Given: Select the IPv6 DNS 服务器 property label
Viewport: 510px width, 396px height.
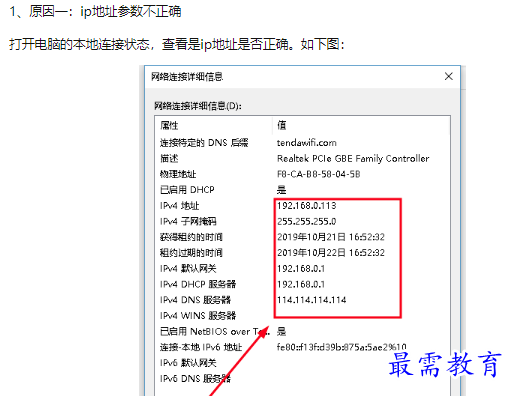Looking at the screenshot, I should (x=195, y=379).
